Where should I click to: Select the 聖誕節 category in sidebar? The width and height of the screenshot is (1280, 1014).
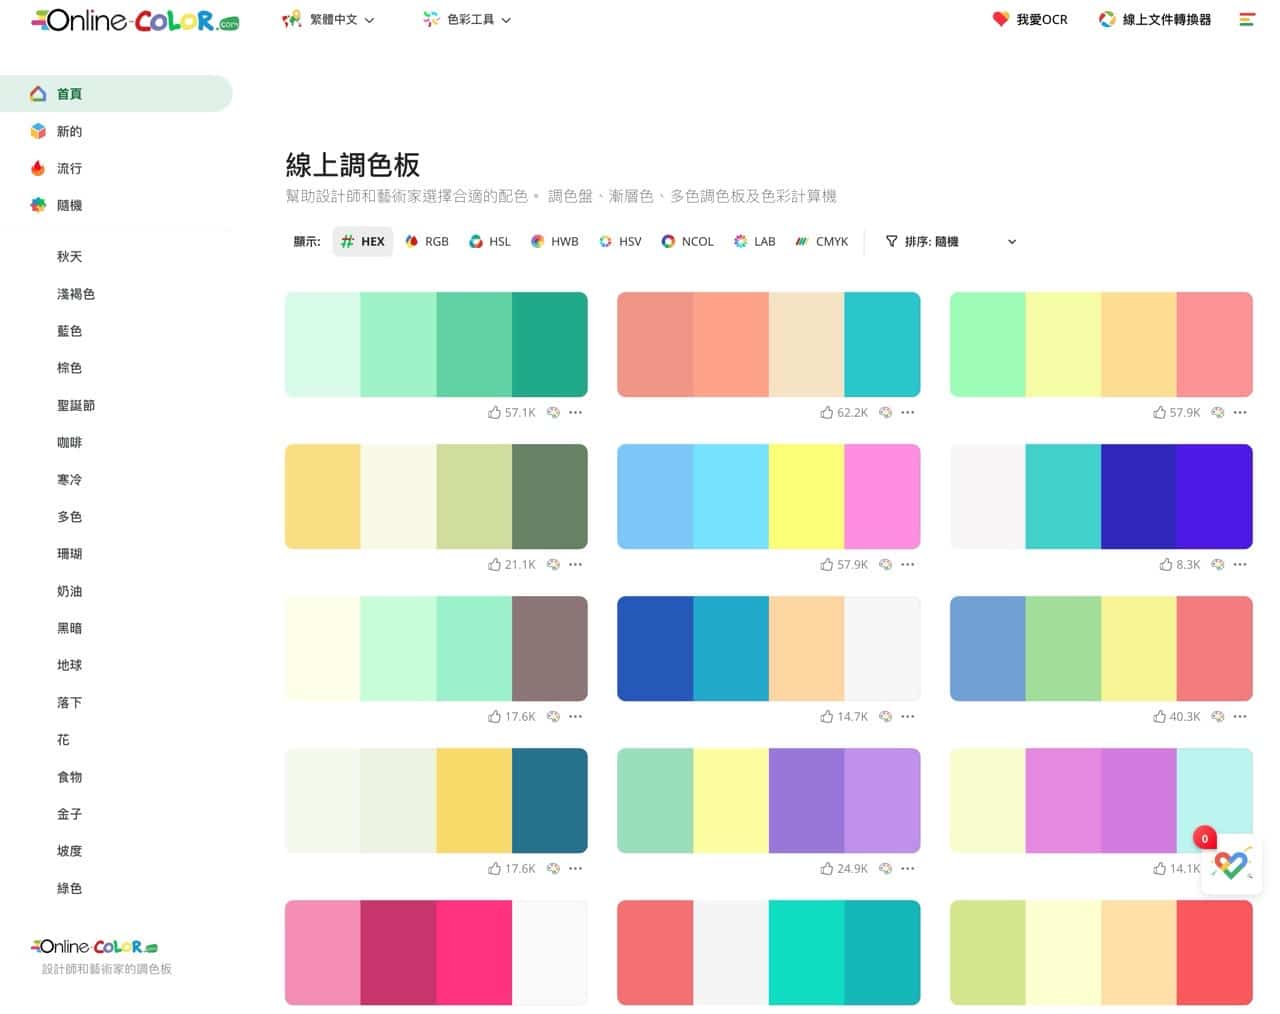click(x=76, y=405)
